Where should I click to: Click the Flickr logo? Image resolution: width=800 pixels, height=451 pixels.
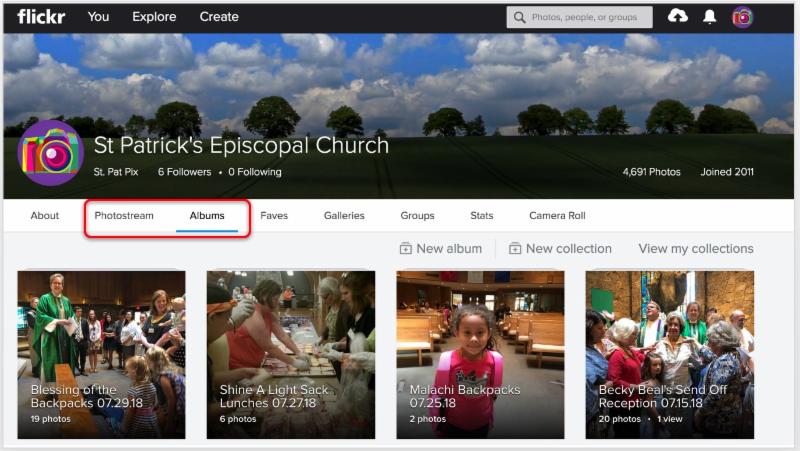point(41,16)
